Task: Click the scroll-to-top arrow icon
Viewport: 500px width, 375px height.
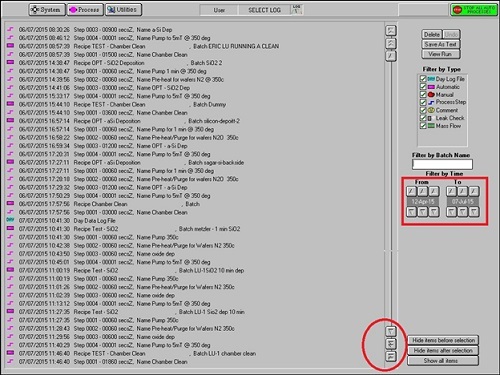Action: pos(391,31)
